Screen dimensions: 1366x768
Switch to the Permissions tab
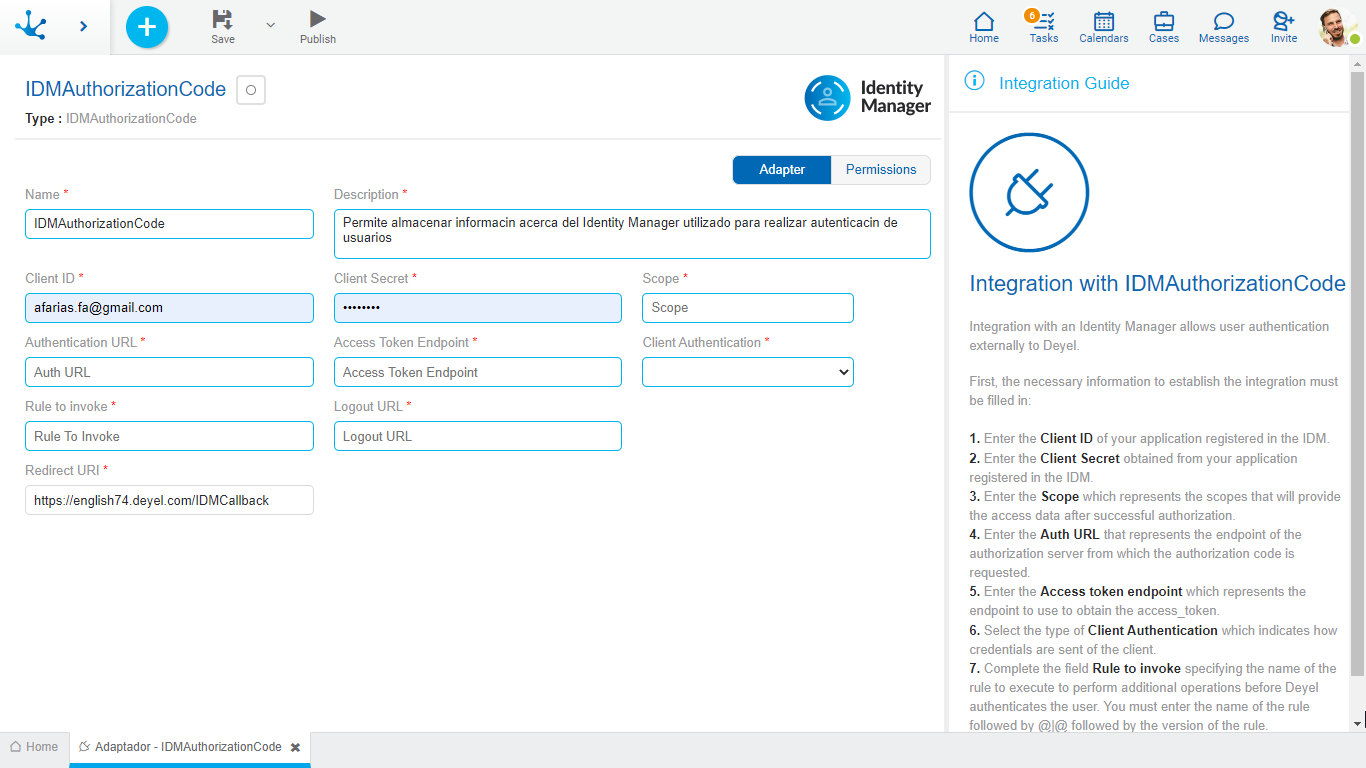[x=880, y=170]
